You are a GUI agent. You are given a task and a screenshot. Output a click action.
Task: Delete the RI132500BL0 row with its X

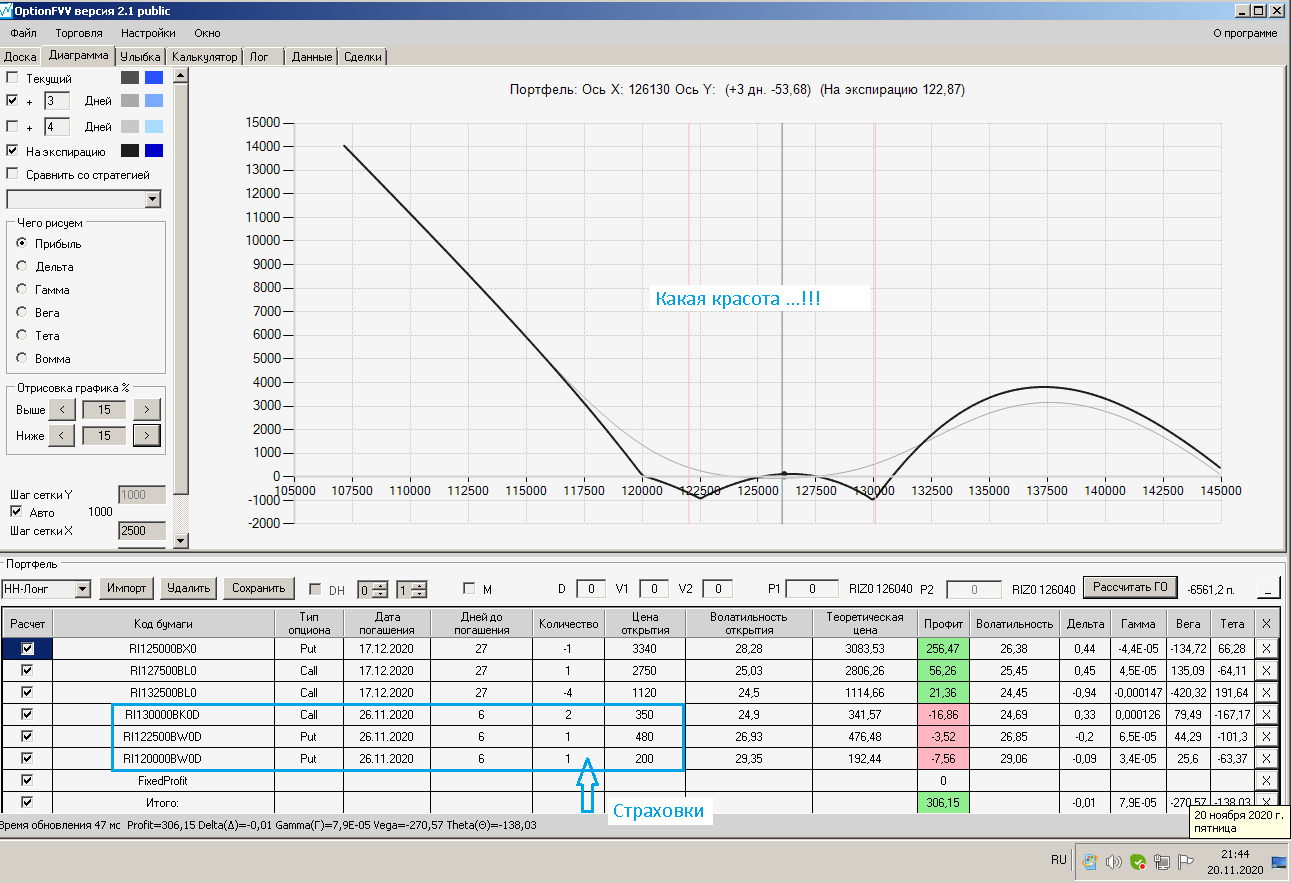pyautogui.click(x=1267, y=692)
